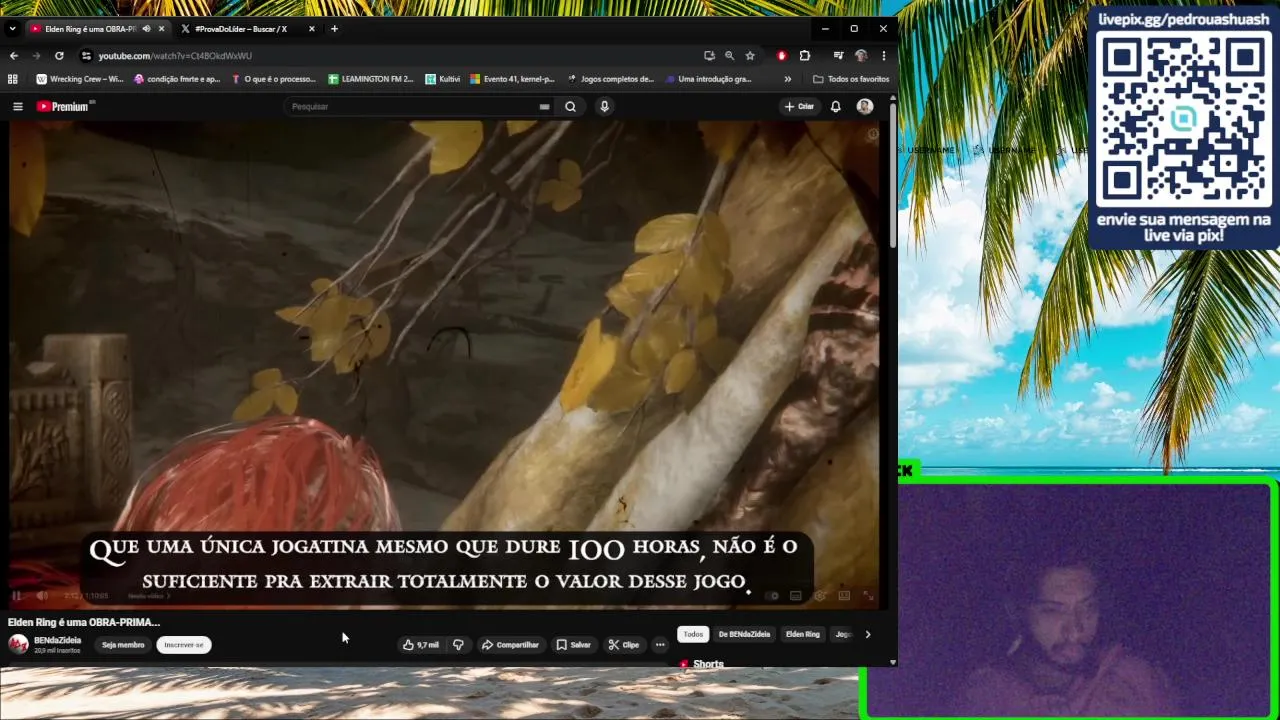This screenshot has width=1280, height=720.
Task: Open Evento 41, kernel-p bookmark
Action: pyautogui.click(x=512, y=79)
